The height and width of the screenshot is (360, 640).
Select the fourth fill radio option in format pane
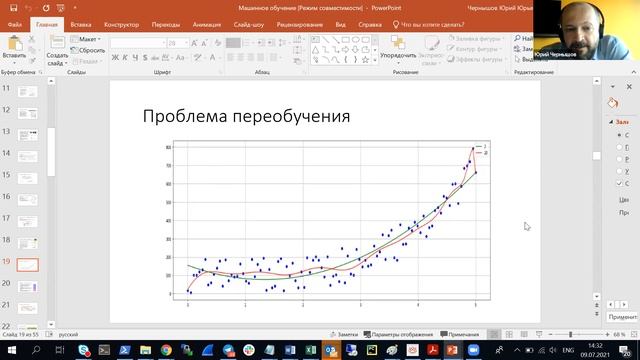tap(619, 171)
